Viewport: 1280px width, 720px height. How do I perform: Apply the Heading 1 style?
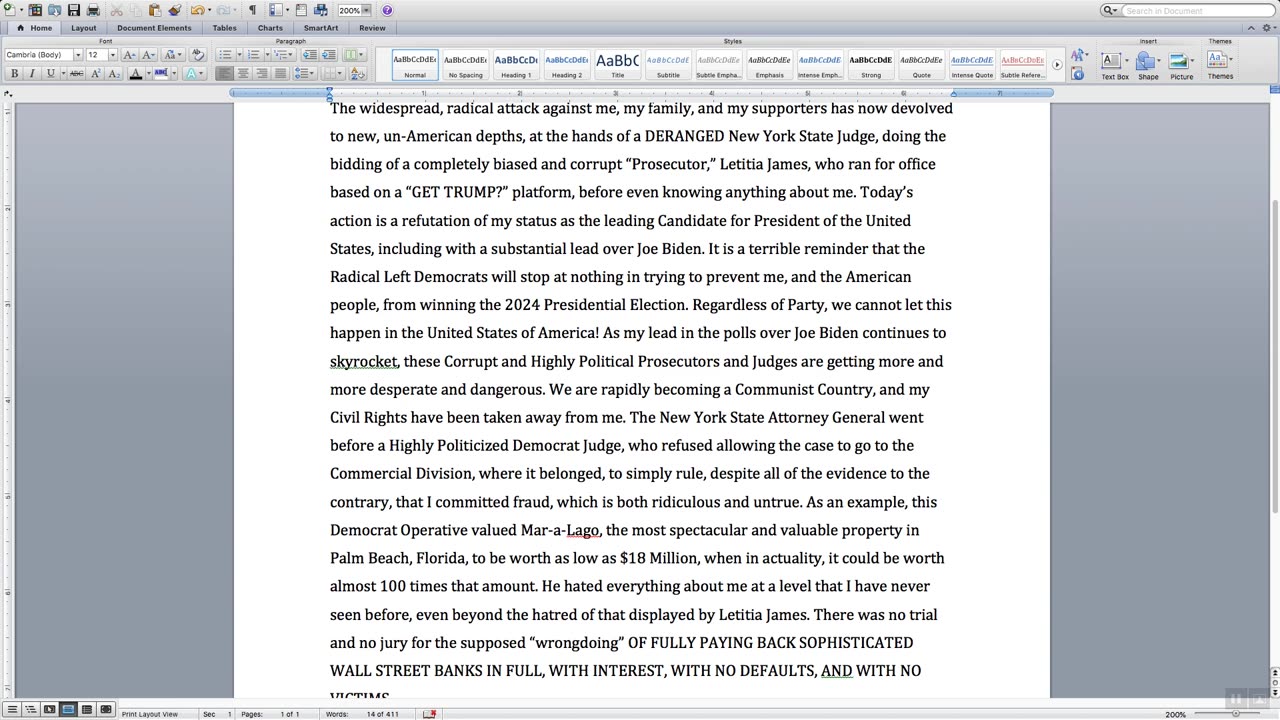tap(516, 65)
